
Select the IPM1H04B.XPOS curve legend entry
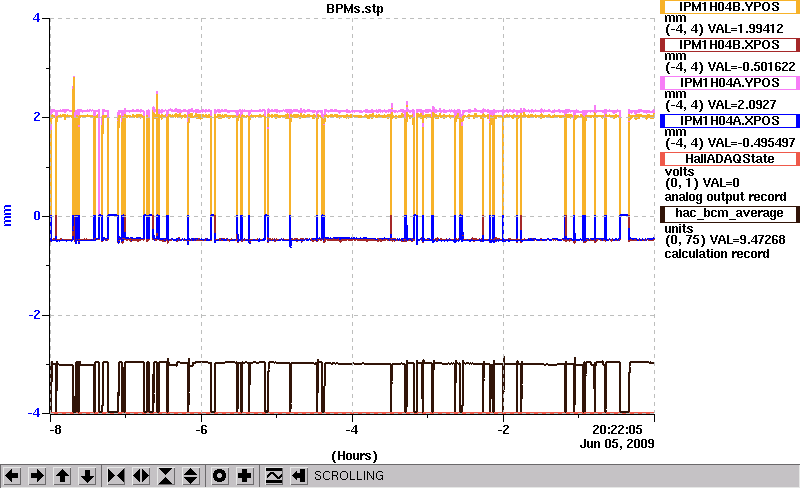pyautogui.click(x=730, y=45)
